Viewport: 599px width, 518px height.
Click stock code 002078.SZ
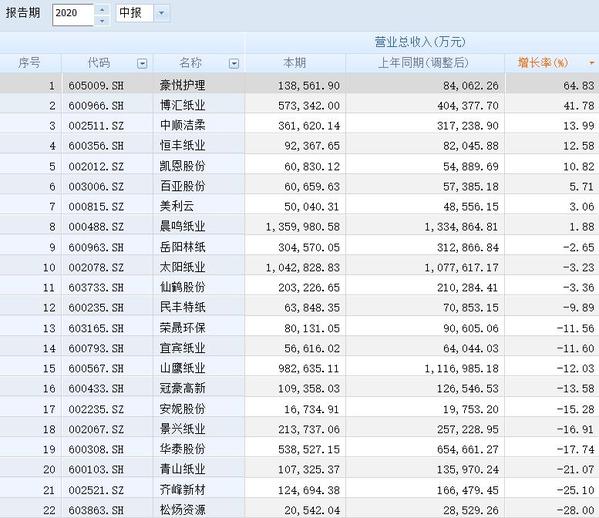[96, 267]
